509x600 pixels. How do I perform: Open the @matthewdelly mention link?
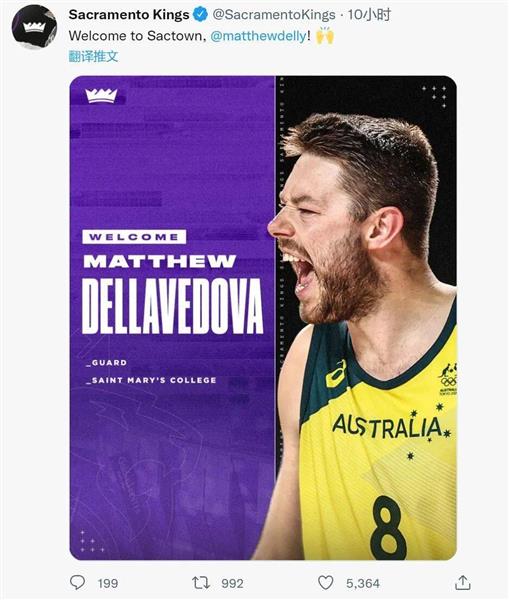click(x=258, y=36)
